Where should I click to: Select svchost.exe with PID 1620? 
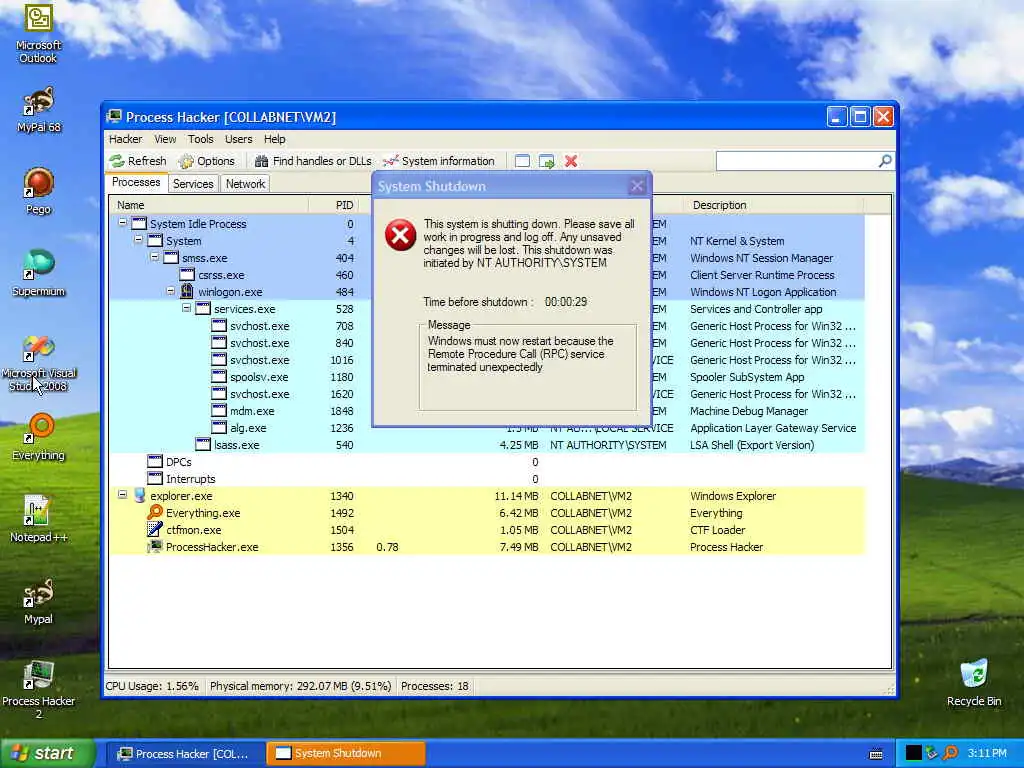point(487,394)
